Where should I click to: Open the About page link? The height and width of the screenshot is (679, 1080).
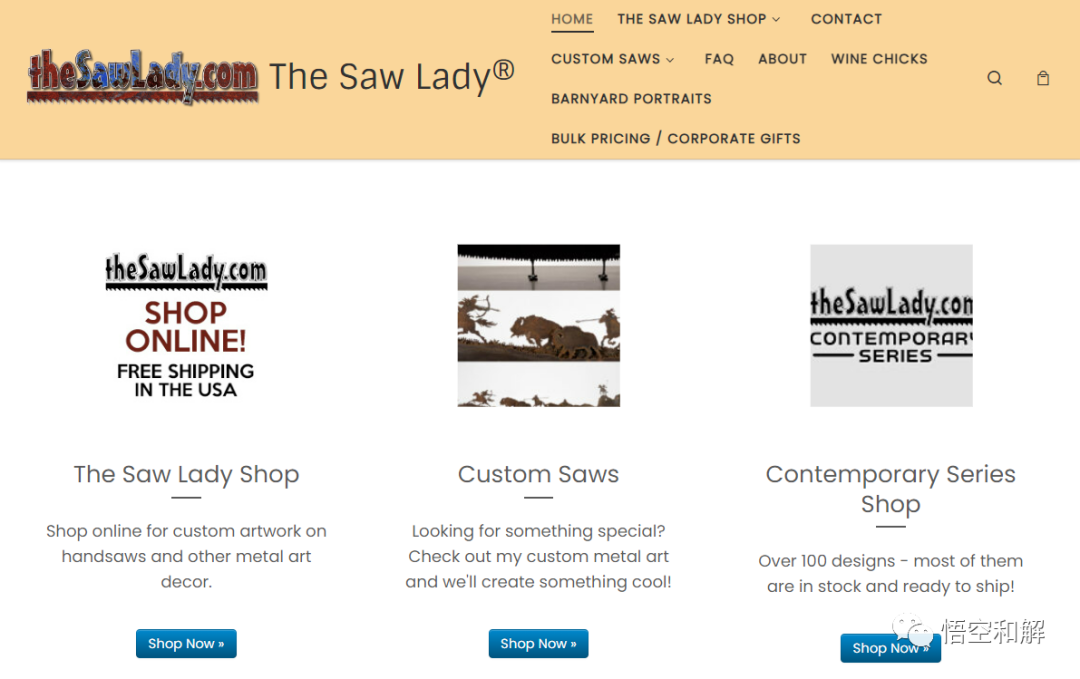click(782, 59)
